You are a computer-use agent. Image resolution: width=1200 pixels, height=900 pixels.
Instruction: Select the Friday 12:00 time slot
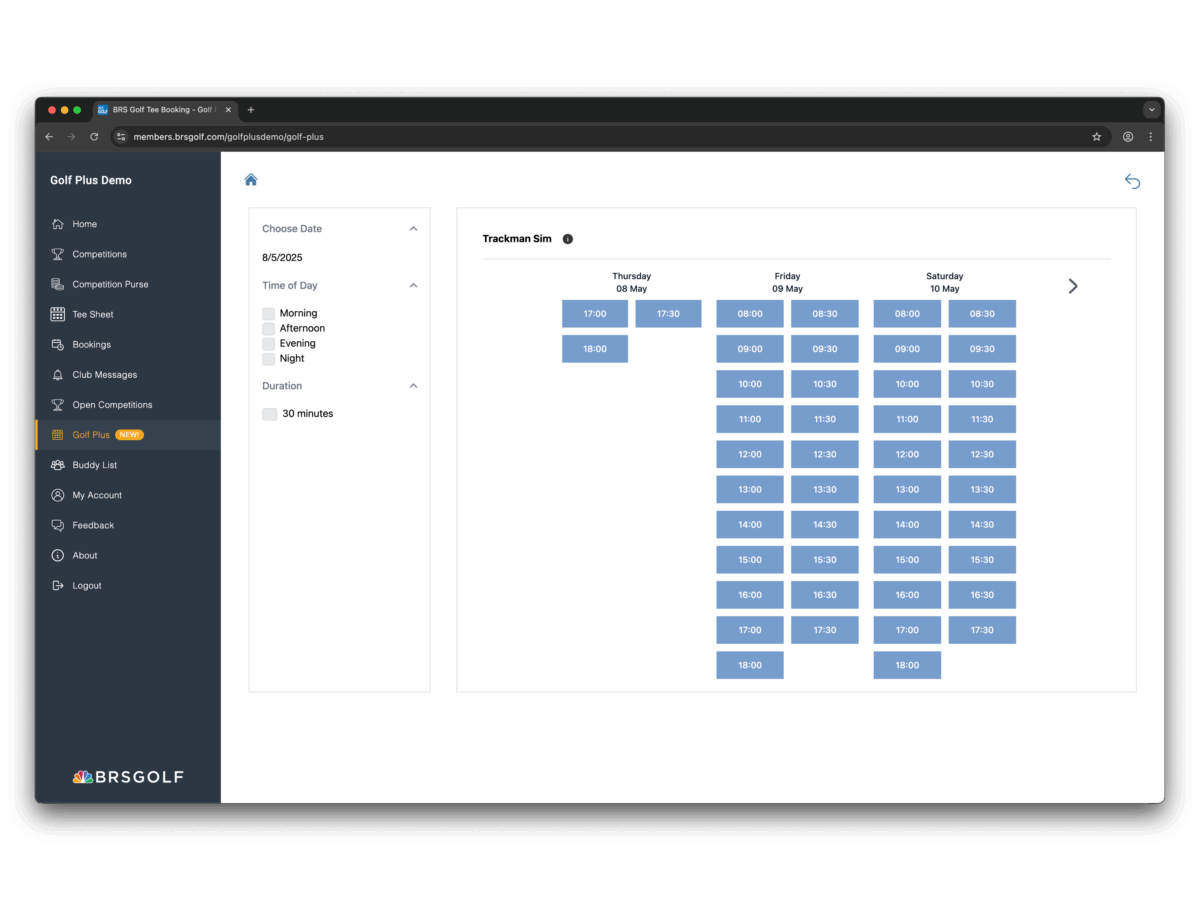(750, 454)
